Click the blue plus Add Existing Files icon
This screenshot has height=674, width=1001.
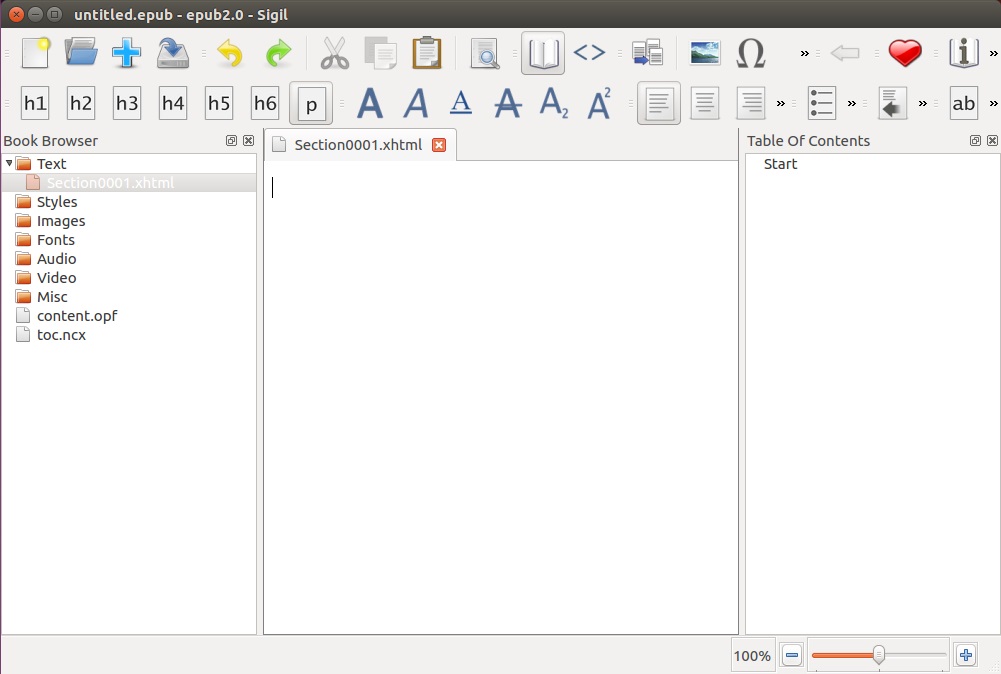126,53
